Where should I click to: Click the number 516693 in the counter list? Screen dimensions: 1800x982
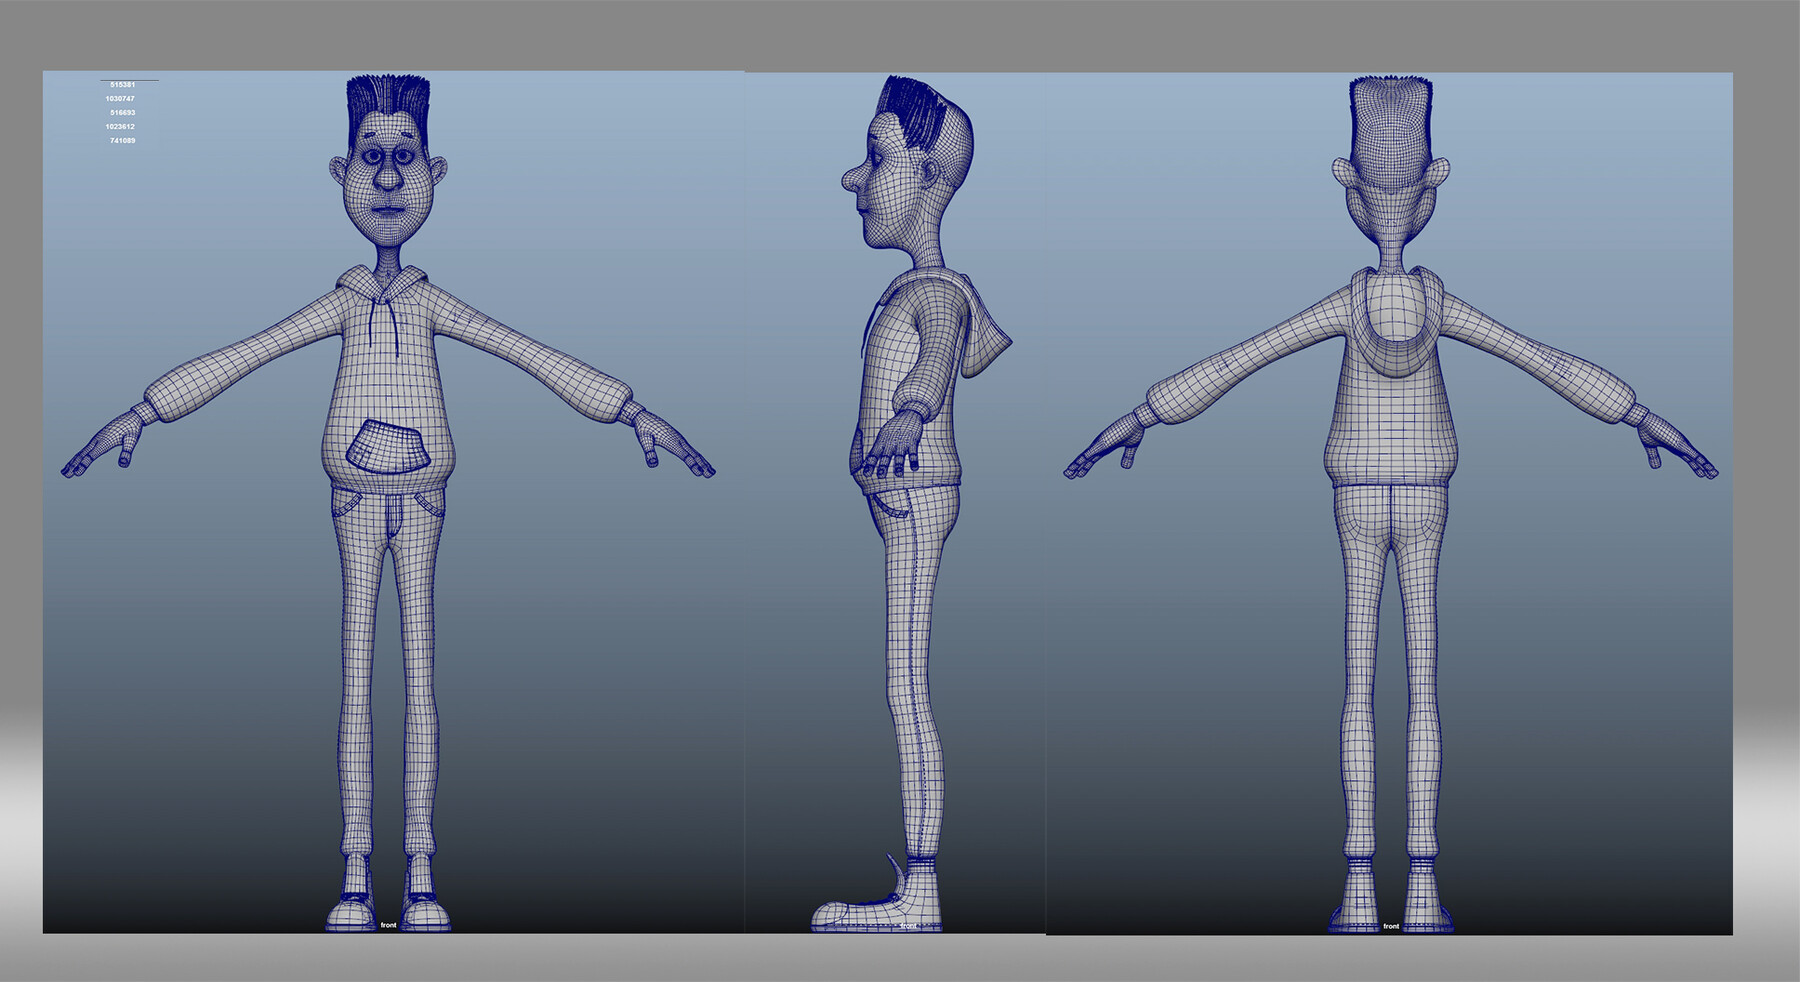point(122,113)
